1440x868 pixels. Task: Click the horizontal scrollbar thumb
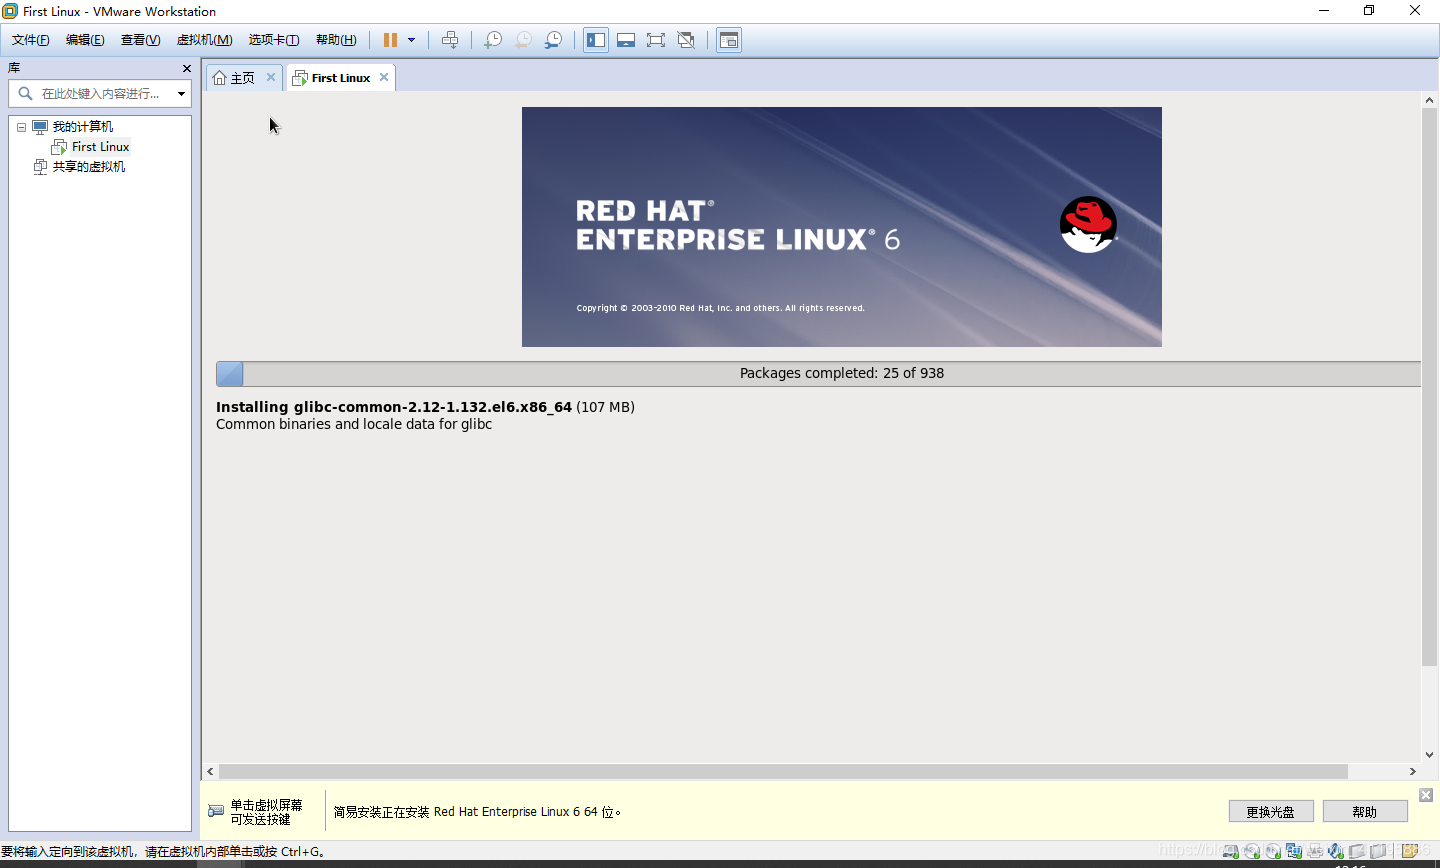(783, 772)
